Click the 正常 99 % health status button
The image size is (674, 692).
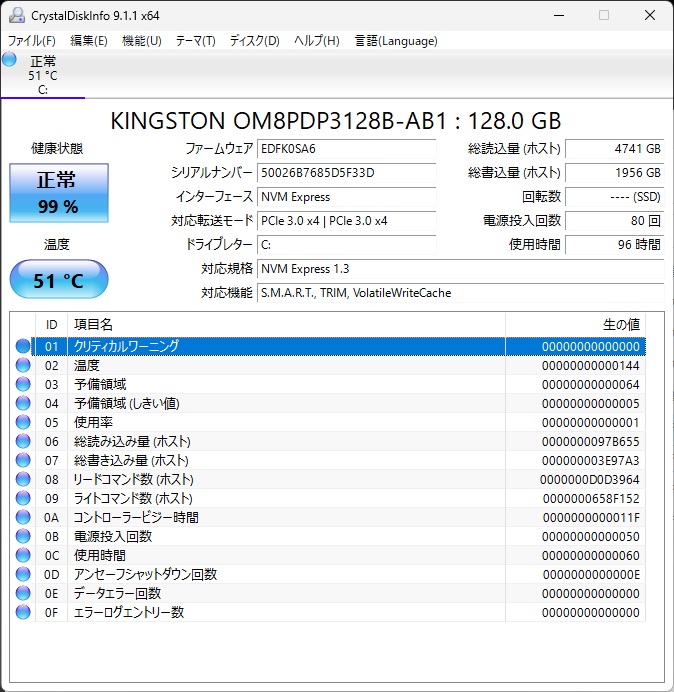[59, 193]
